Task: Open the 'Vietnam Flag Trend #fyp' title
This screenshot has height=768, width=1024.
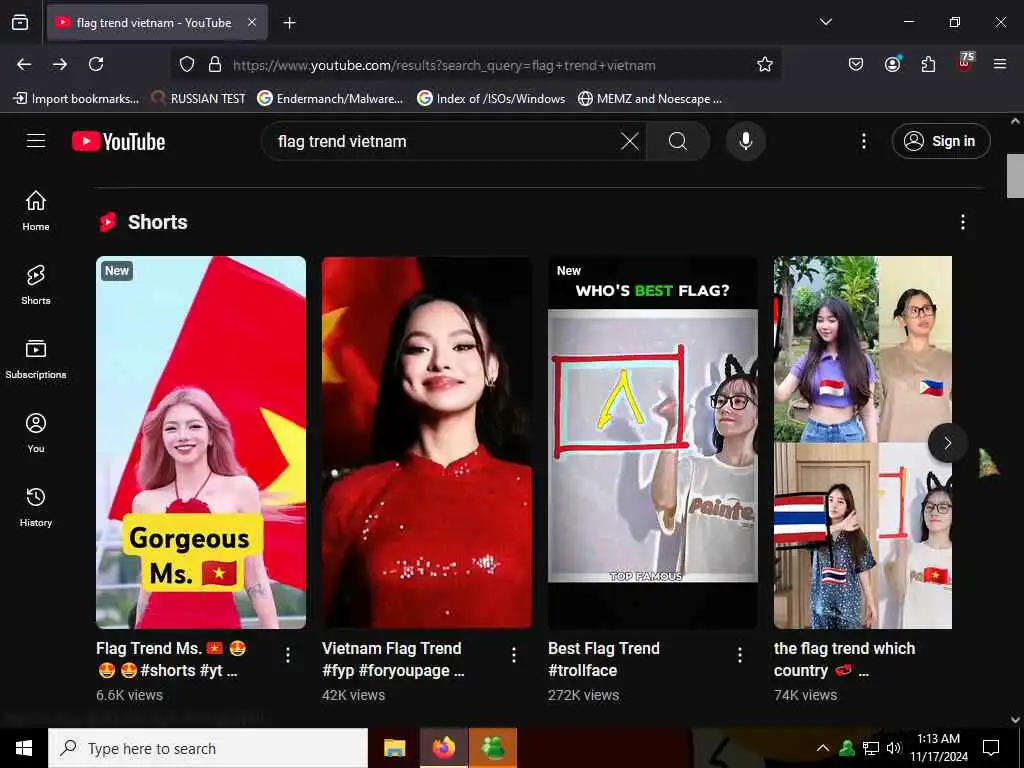Action: click(393, 659)
